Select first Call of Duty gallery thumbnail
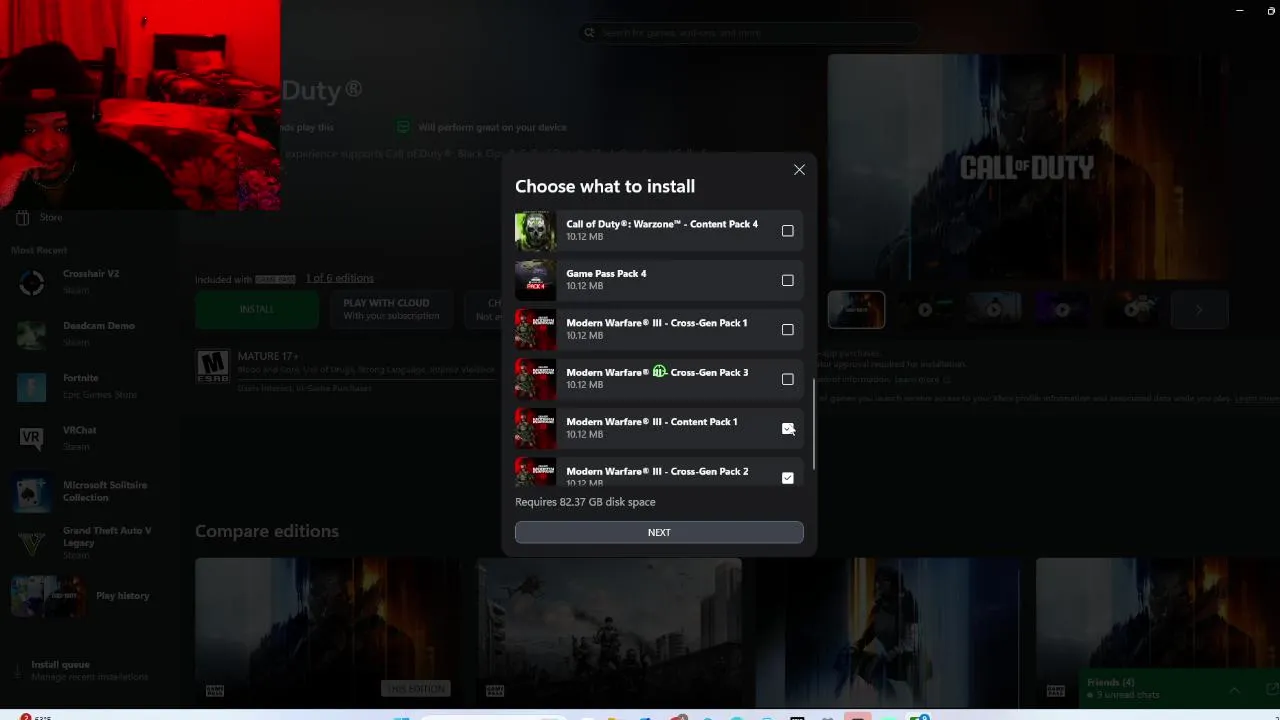 856,310
